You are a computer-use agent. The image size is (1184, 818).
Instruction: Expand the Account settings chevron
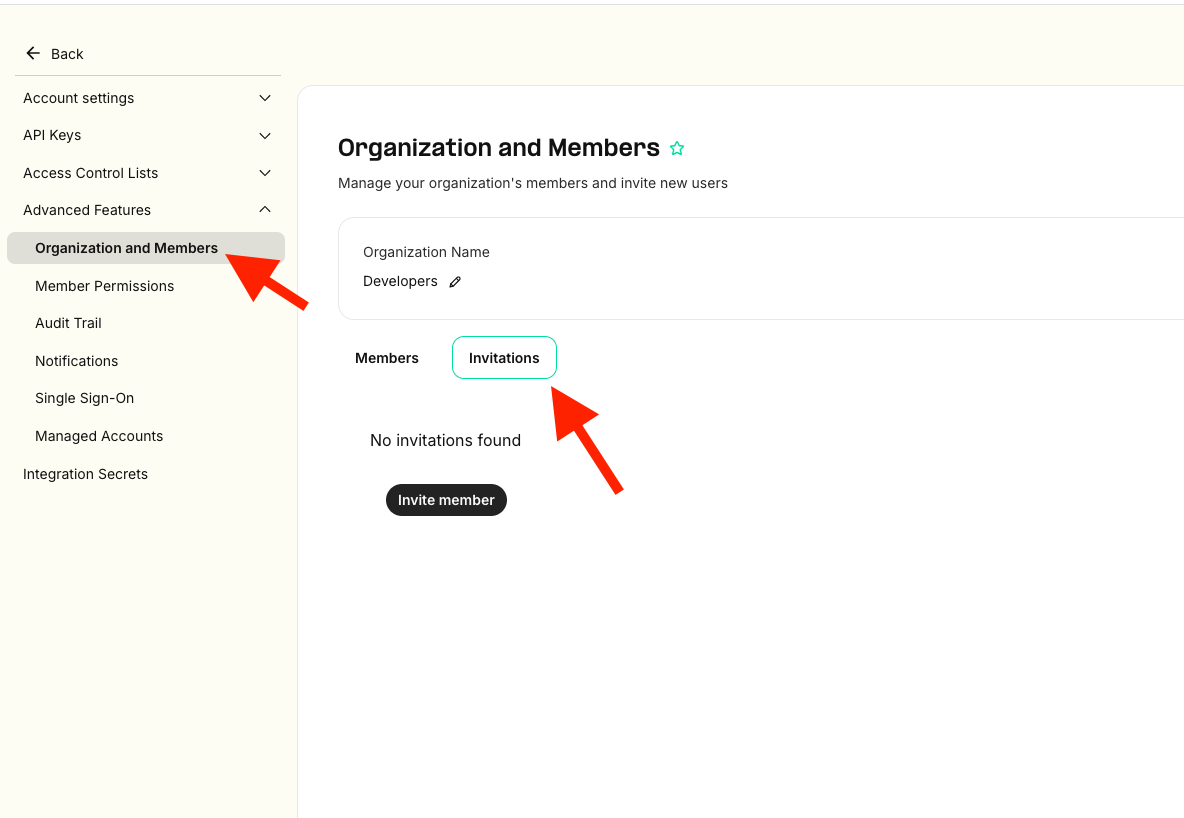click(265, 98)
